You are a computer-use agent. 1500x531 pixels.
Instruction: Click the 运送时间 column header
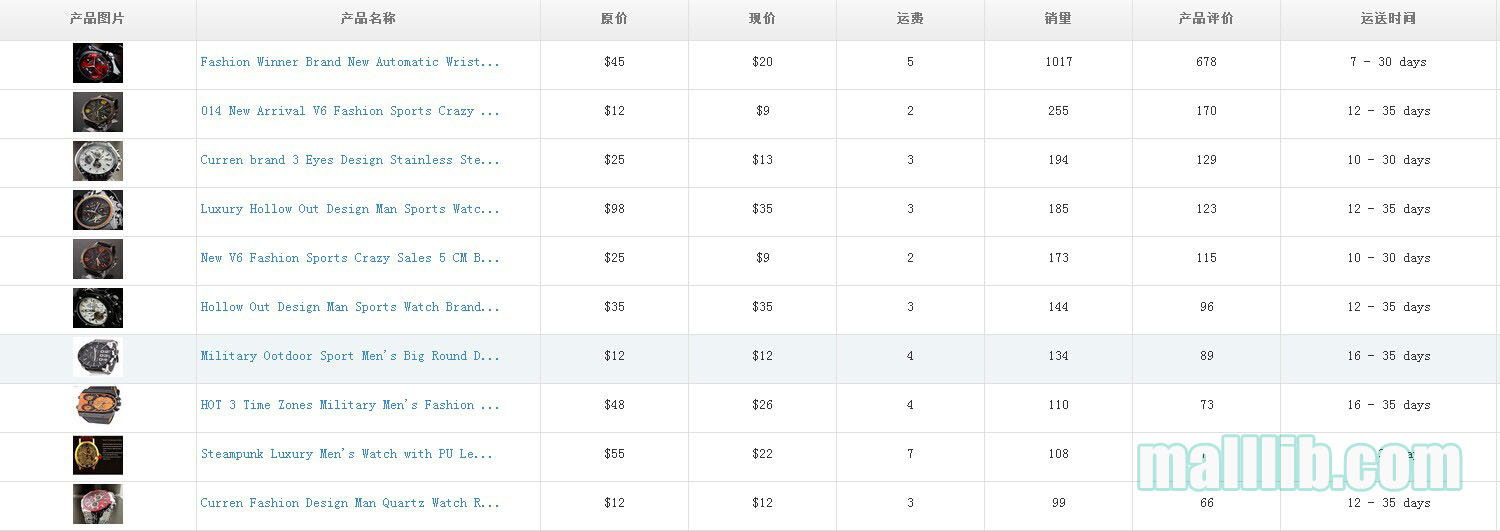[x=1388, y=19]
